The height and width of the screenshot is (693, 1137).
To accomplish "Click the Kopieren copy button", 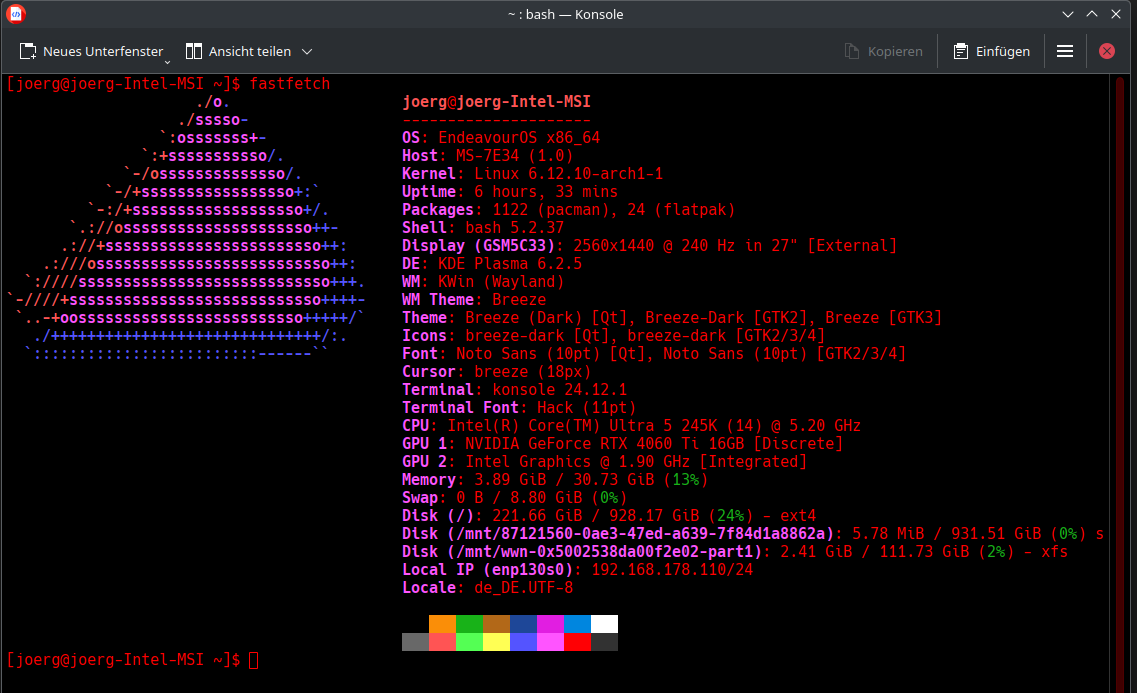I will (x=884, y=51).
